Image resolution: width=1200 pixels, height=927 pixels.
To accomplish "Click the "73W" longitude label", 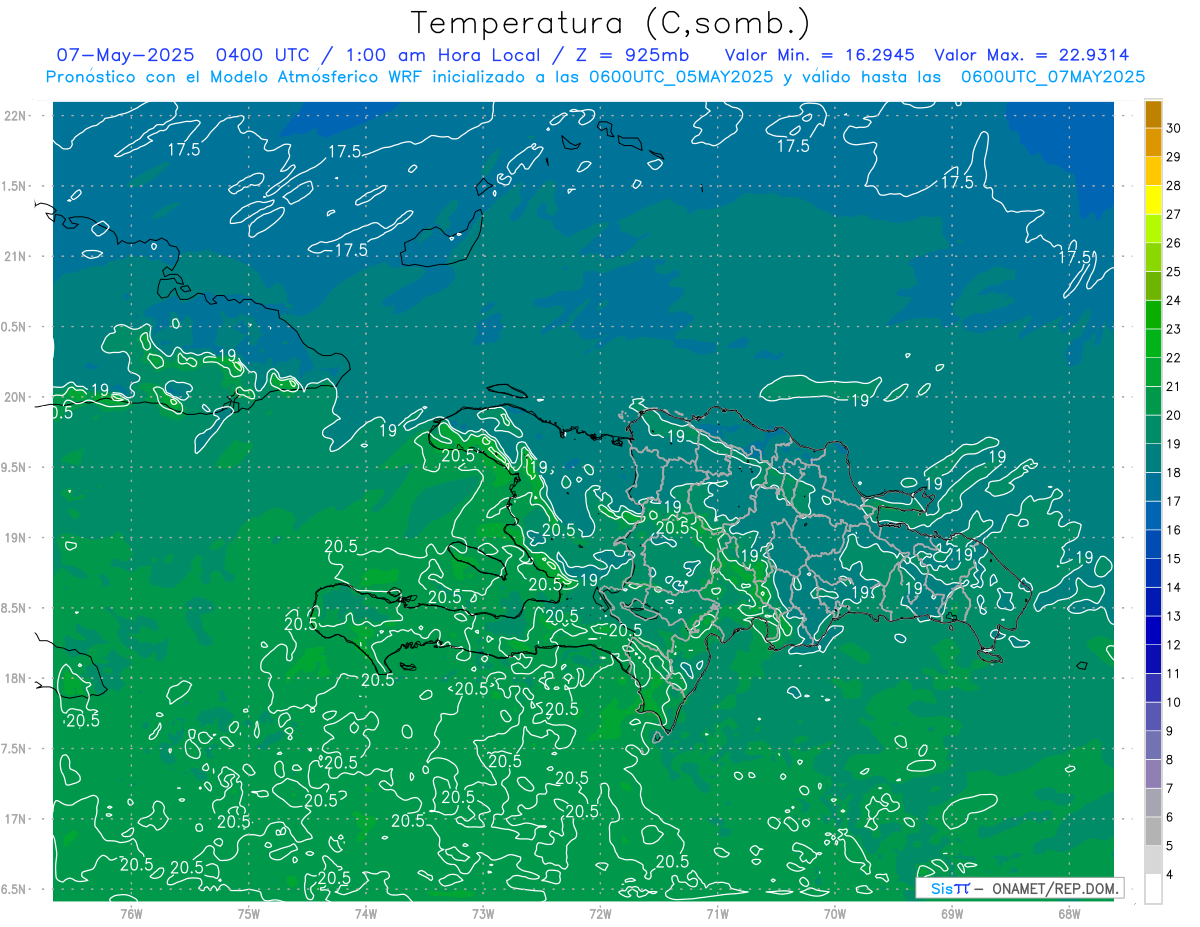I will (483, 913).
